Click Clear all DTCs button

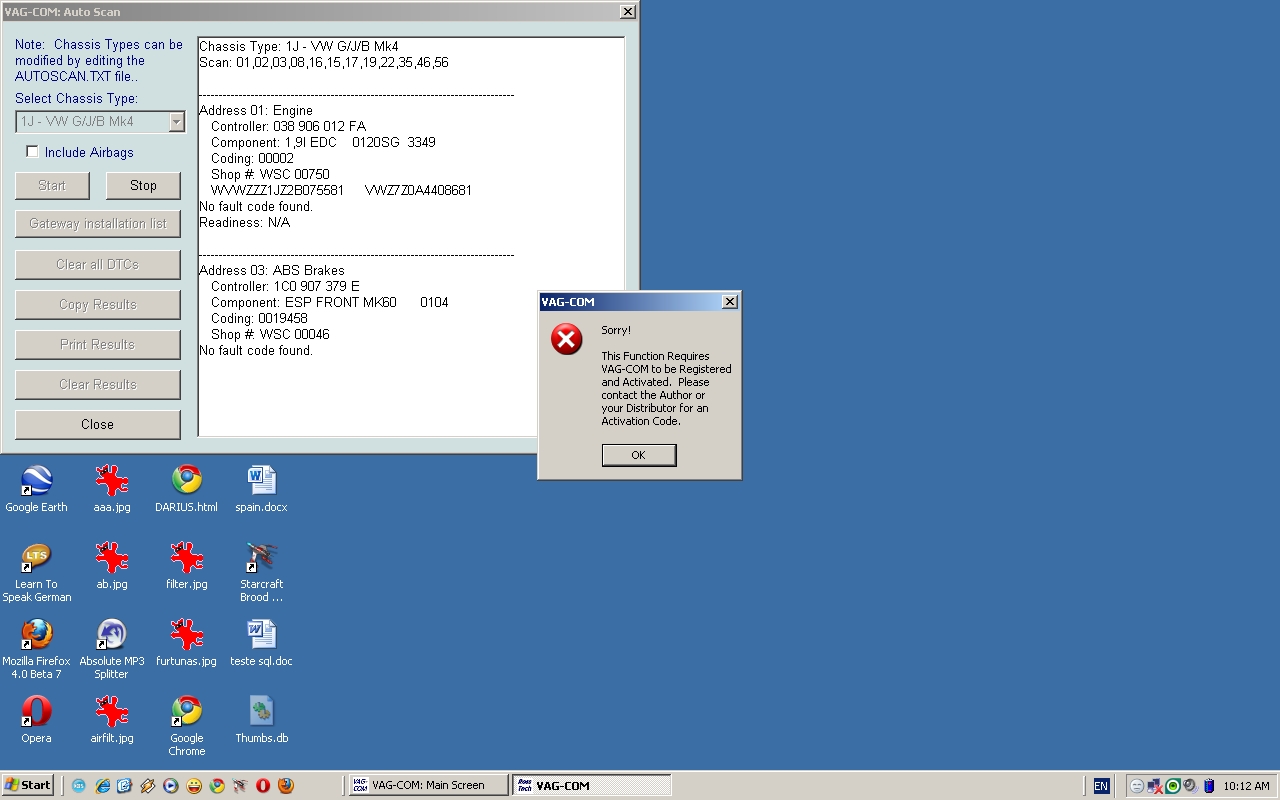(x=97, y=264)
